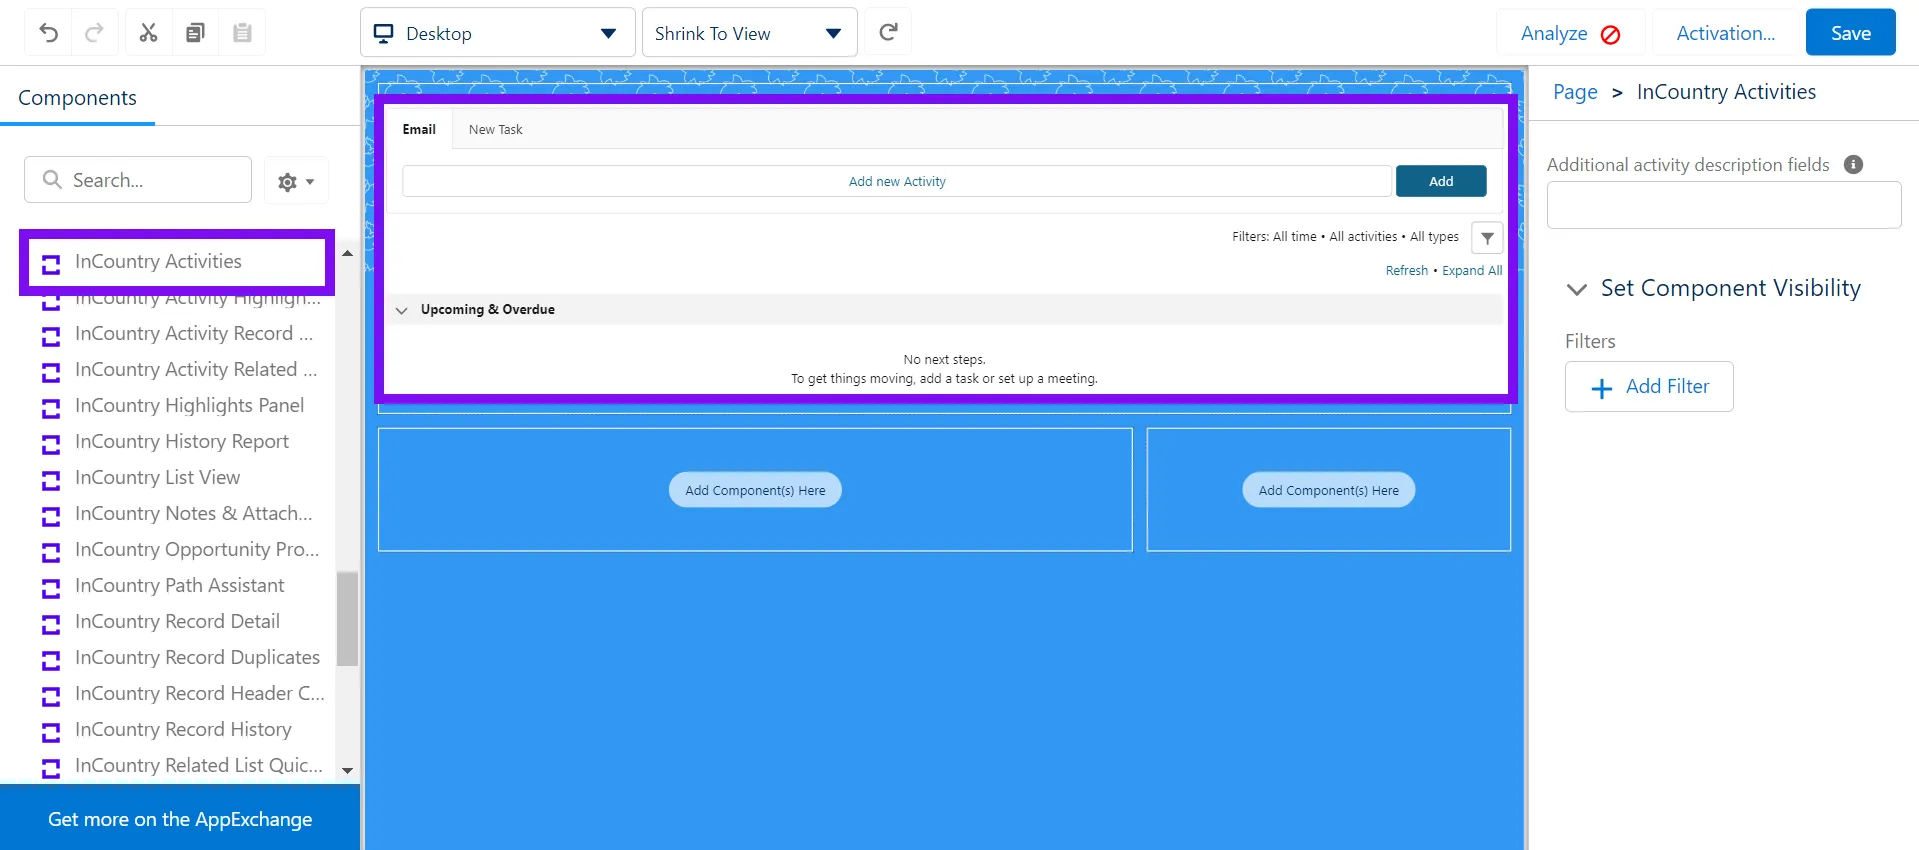The width and height of the screenshot is (1919, 850).
Task: Open the Desktop form factor dropdown
Action: pyautogui.click(x=497, y=33)
